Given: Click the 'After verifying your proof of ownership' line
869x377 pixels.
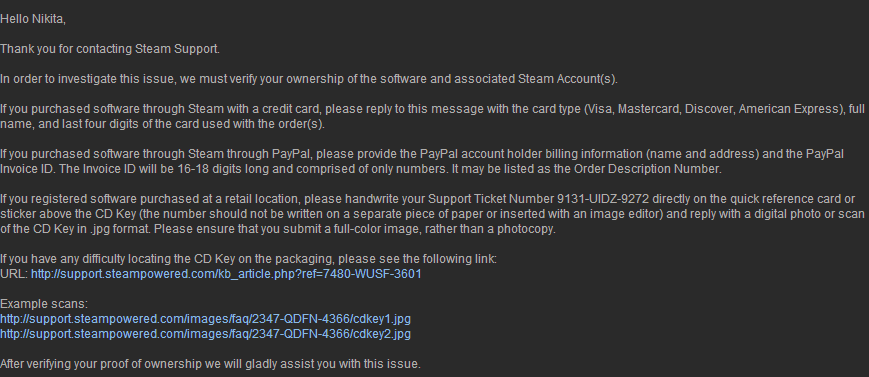Looking at the screenshot, I should (211, 364).
